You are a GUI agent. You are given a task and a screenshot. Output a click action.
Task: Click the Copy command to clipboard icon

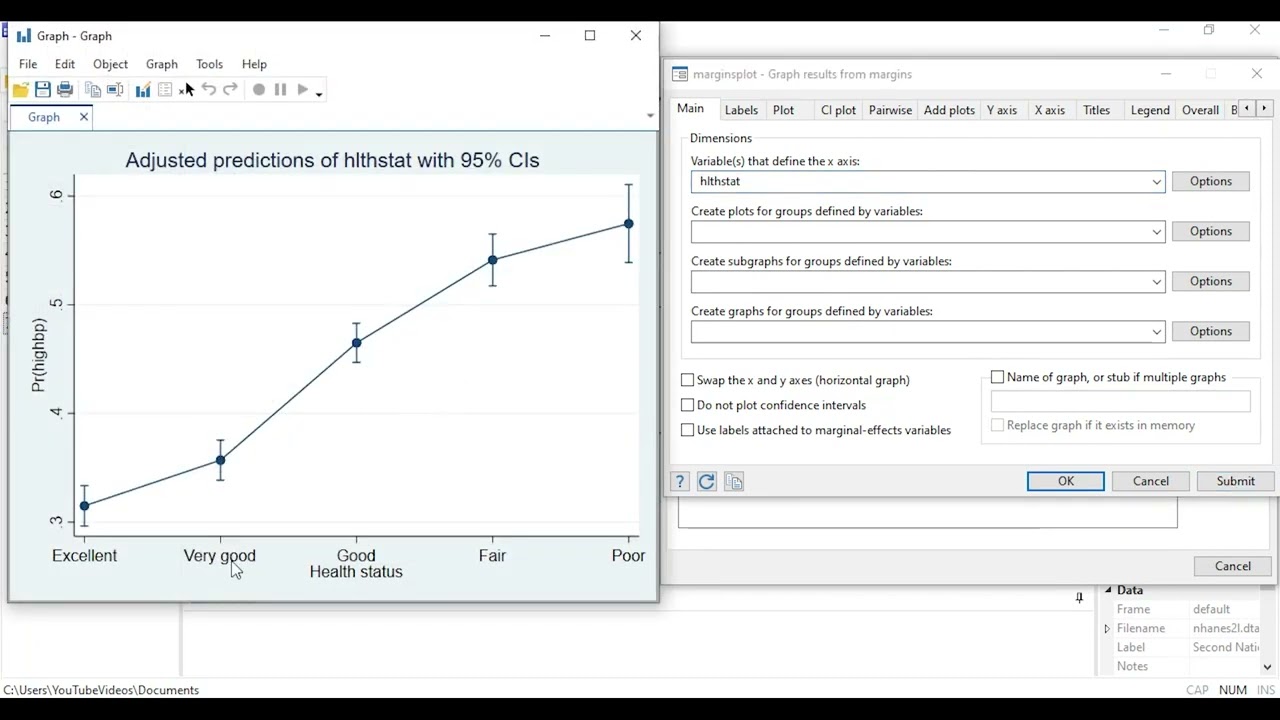click(x=734, y=482)
